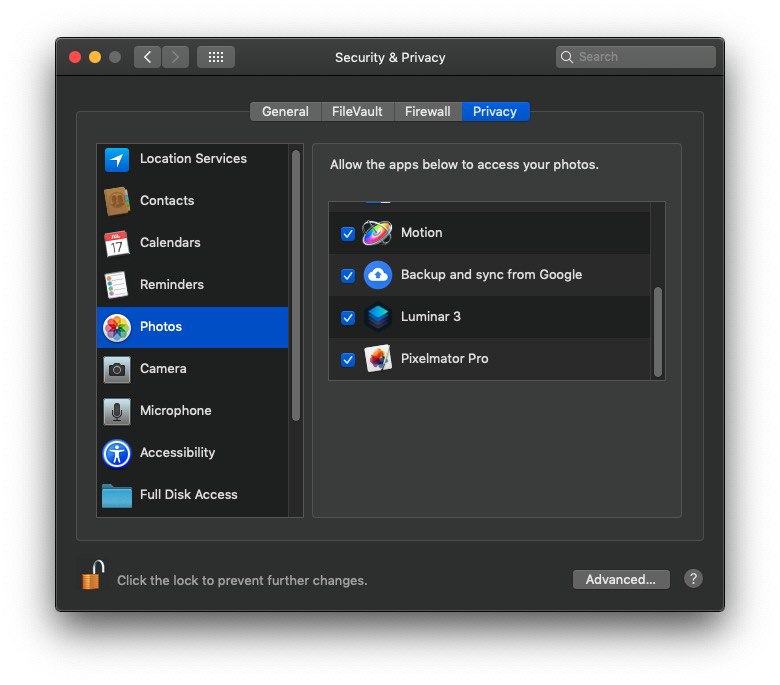Click the Camera icon in sidebar

(x=117, y=369)
